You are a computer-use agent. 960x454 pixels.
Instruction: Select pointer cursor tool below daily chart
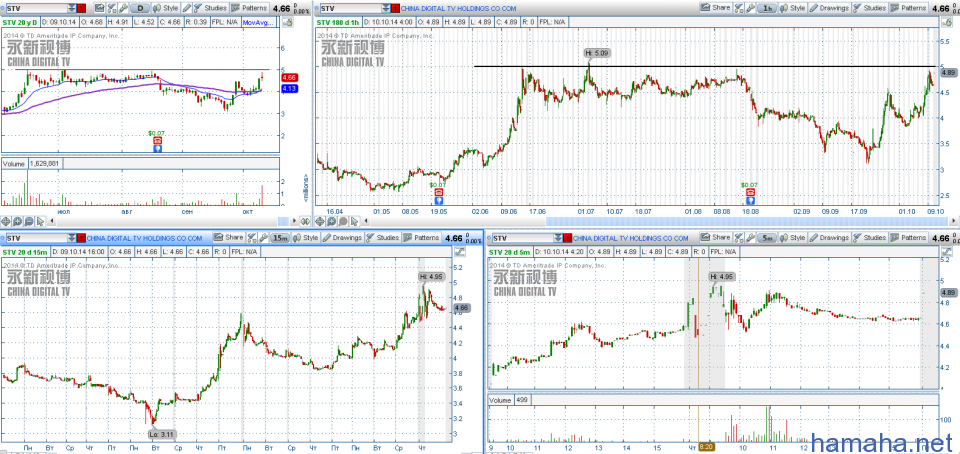point(40,221)
